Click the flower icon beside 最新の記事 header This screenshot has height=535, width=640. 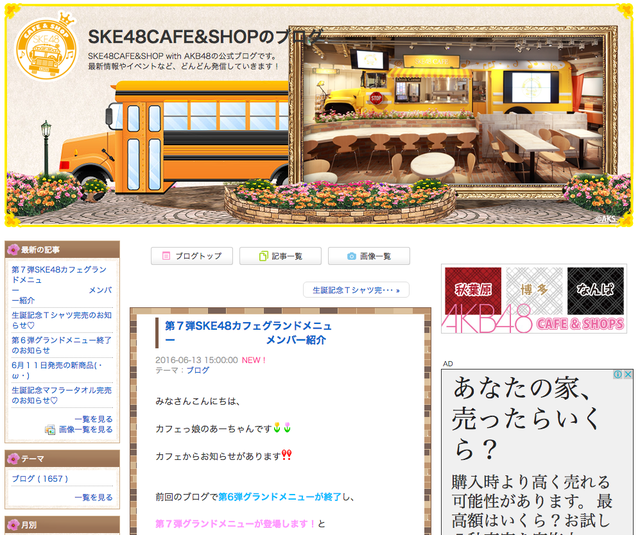coord(13,249)
